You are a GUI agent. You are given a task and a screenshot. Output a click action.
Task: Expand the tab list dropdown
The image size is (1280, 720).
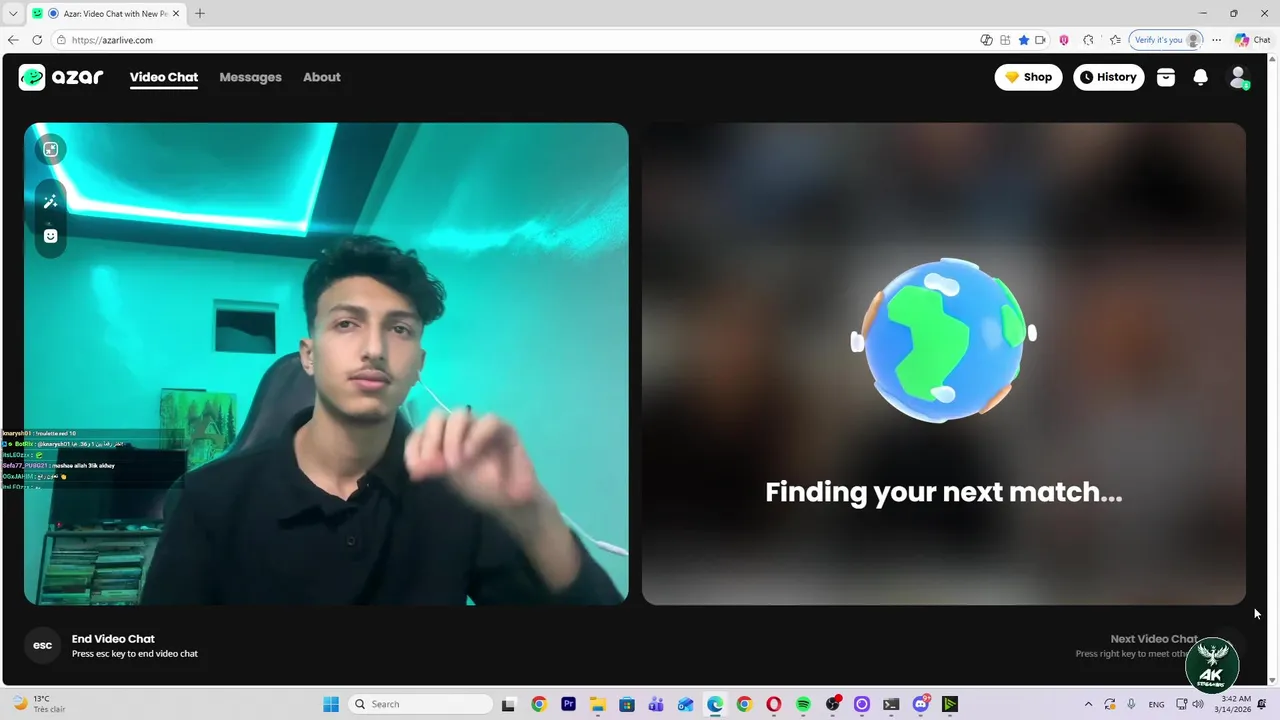click(x=12, y=14)
